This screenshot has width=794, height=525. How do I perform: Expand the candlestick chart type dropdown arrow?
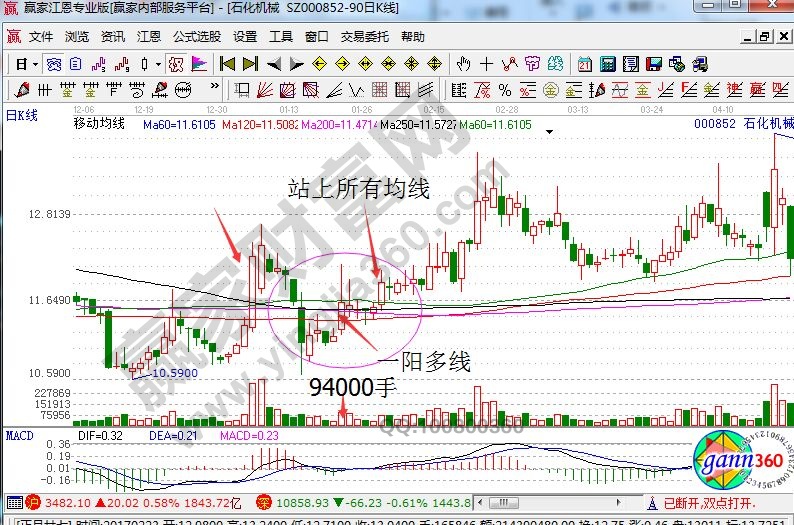click(x=158, y=64)
